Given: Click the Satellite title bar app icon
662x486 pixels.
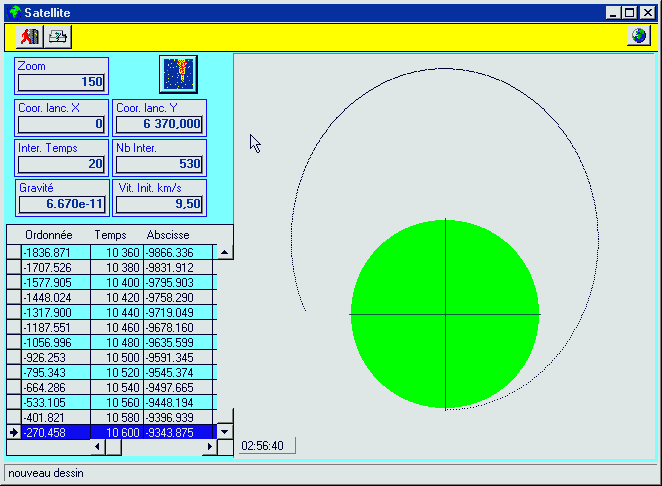Looking at the screenshot, I should 14,12.
